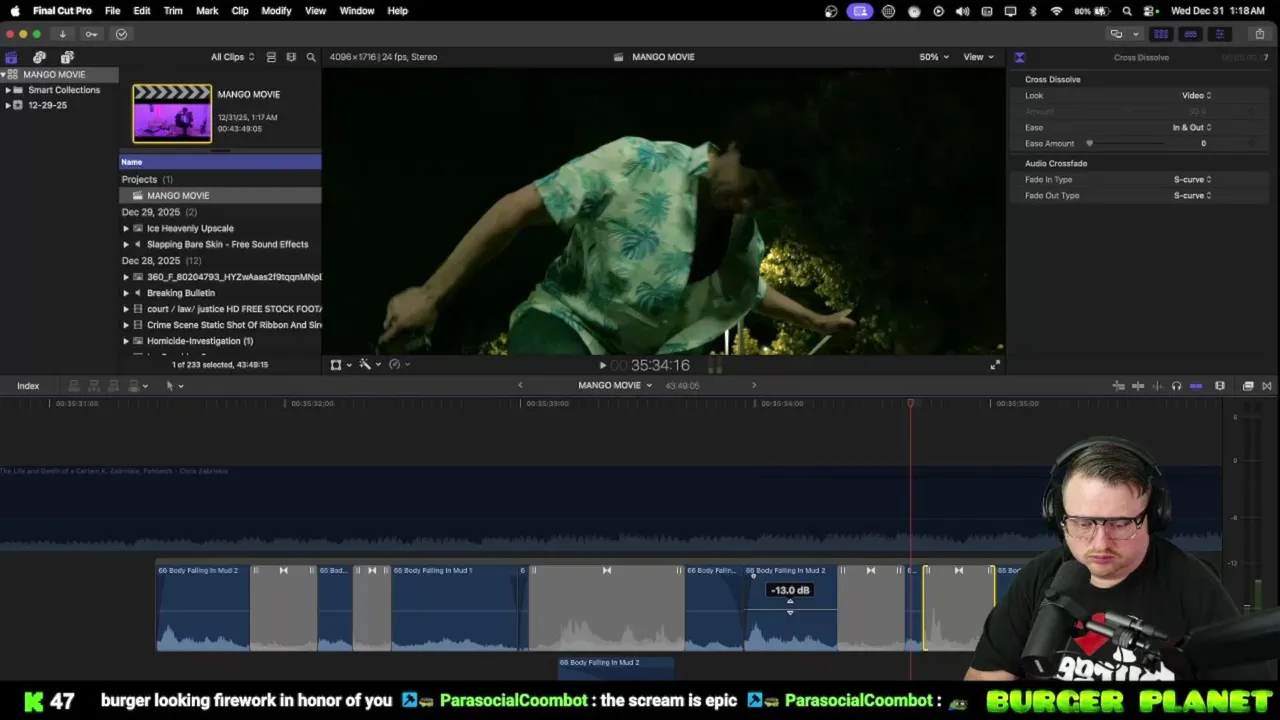Click the red playhead marker in timeline
The image size is (1280, 720).
pos(910,403)
